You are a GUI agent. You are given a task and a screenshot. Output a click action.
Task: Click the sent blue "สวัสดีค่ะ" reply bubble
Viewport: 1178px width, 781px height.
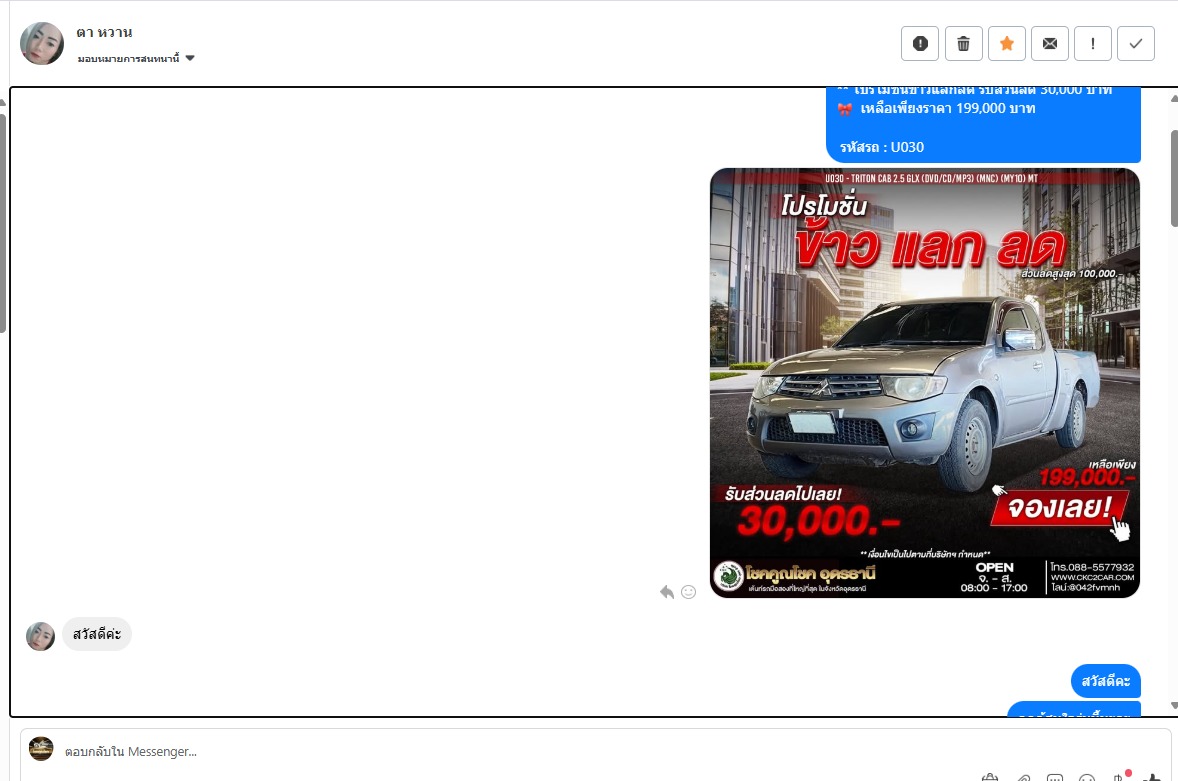(x=1106, y=681)
